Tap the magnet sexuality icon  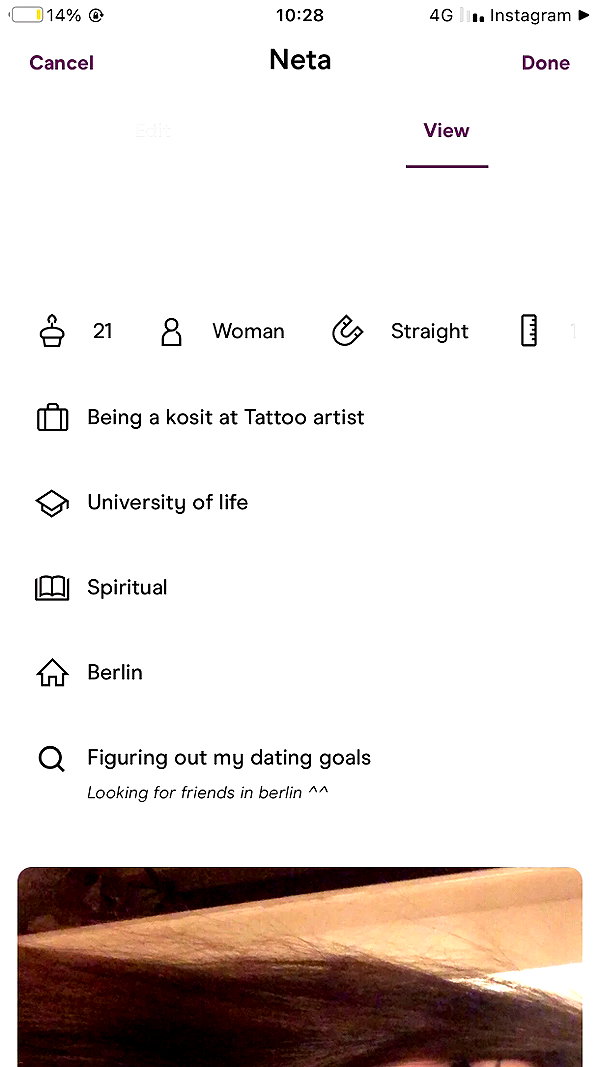click(x=347, y=331)
